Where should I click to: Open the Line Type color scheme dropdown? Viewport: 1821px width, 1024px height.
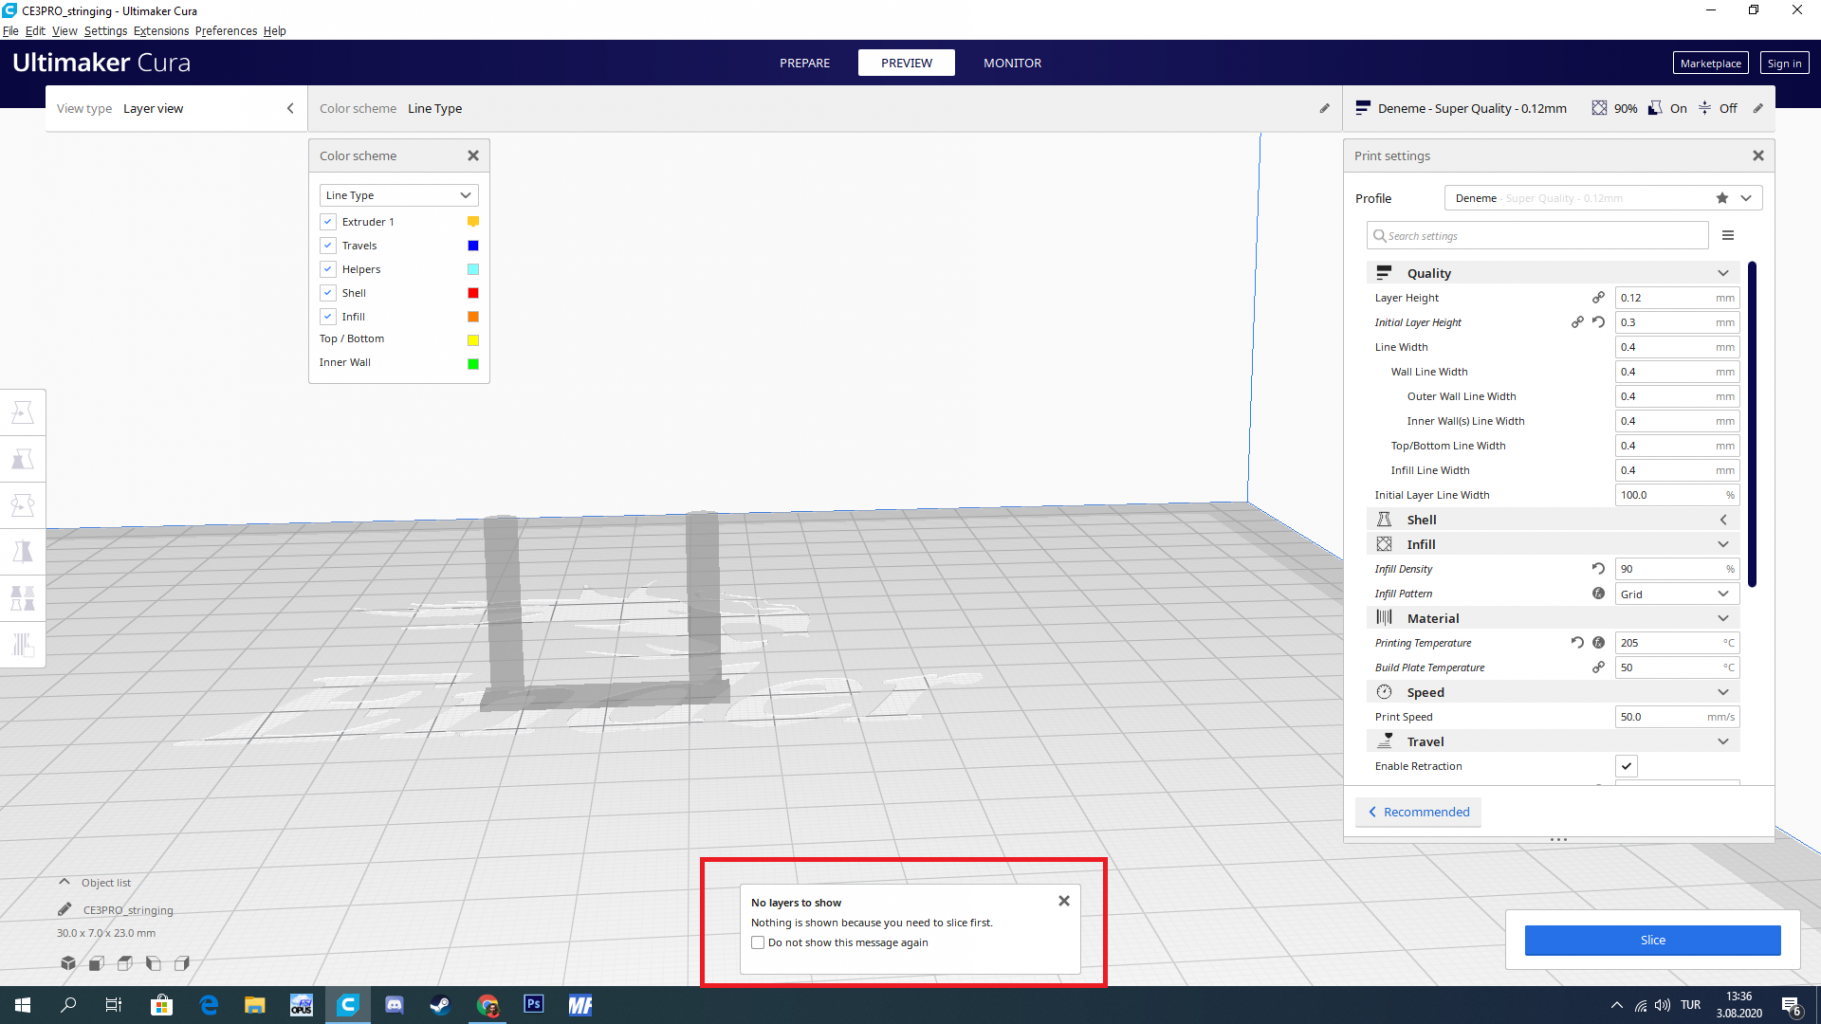coord(398,195)
